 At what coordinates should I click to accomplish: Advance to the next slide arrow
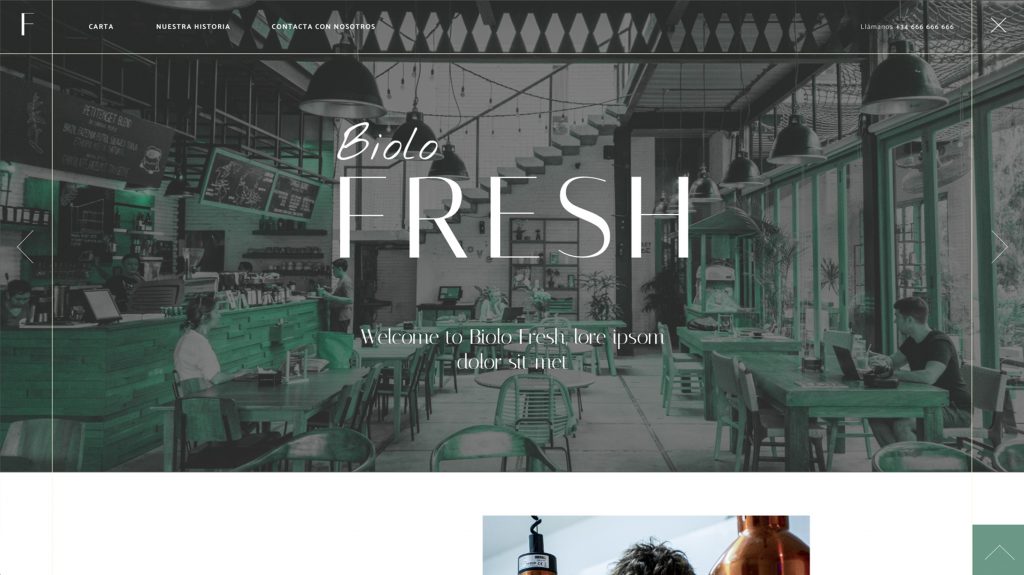(999, 246)
